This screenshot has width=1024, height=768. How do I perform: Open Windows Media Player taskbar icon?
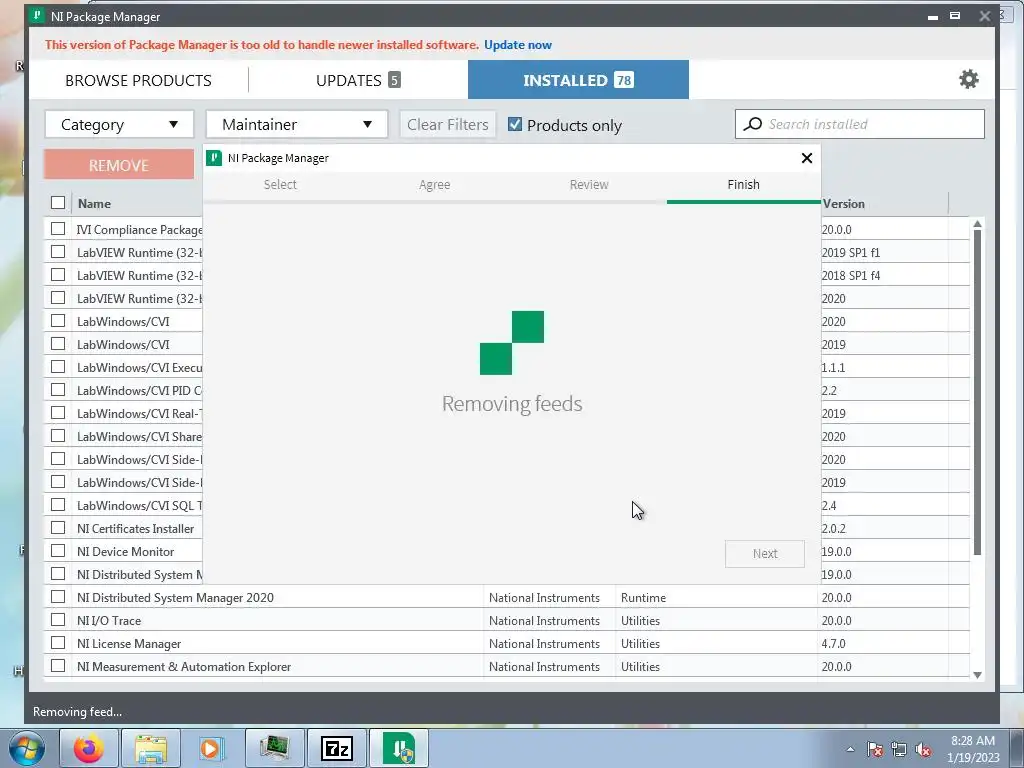click(x=212, y=748)
